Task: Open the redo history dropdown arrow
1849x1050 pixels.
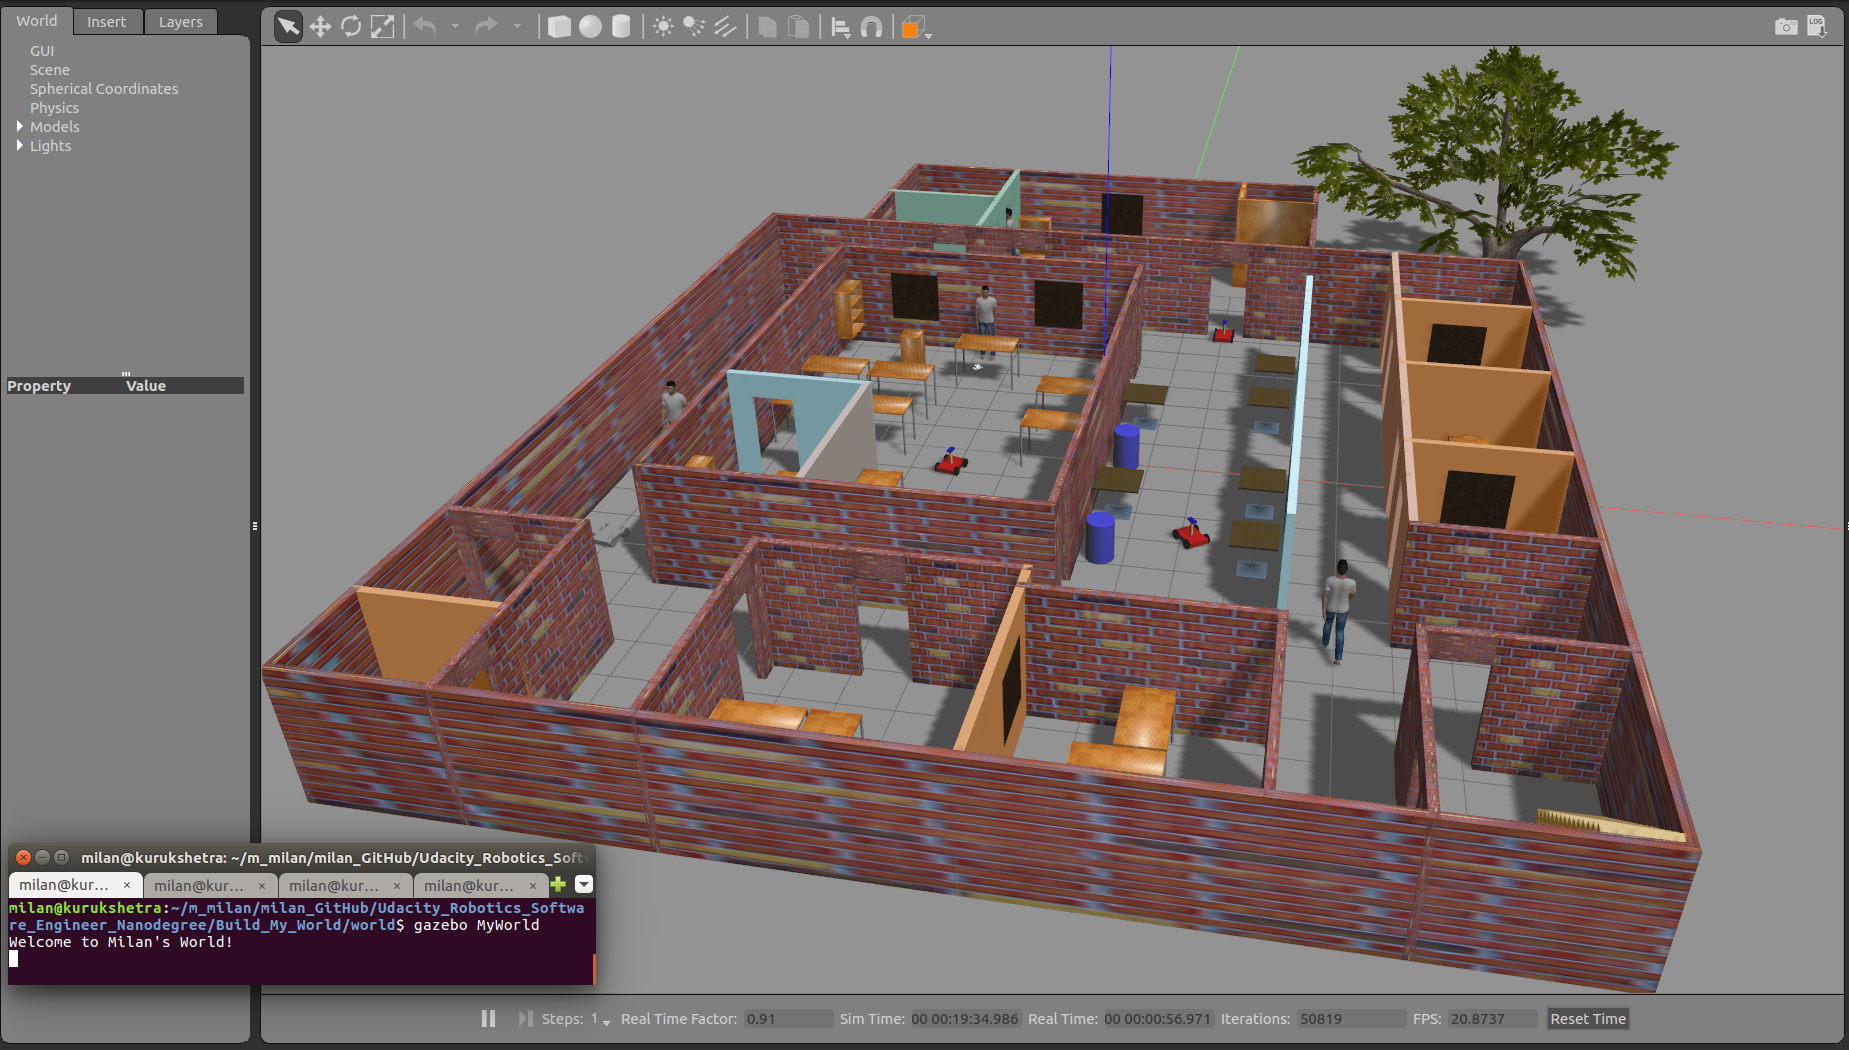Action: pos(517,27)
